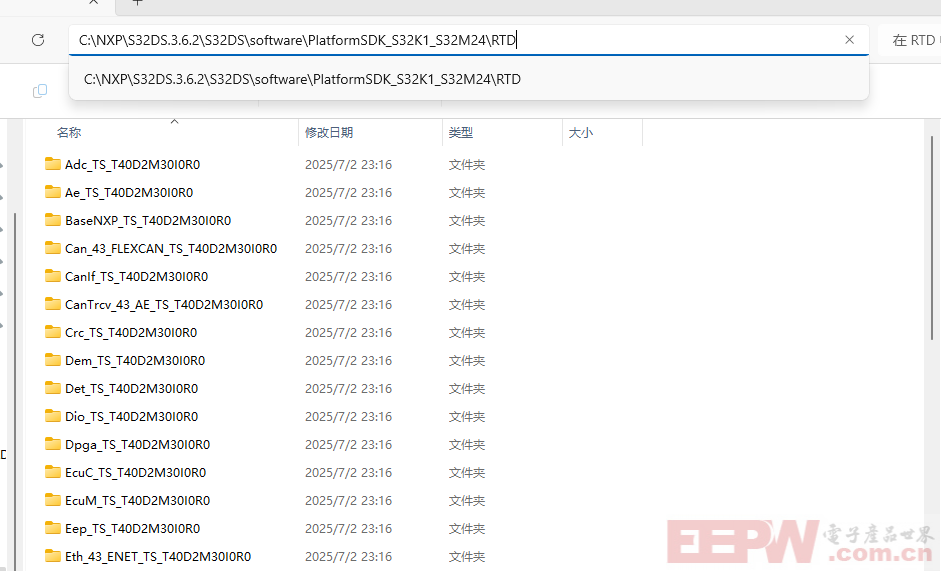The height and width of the screenshot is (571, 941).
Task: Sort by the 大小 column header
Action: pyautogui.click(x=581, y=133)
